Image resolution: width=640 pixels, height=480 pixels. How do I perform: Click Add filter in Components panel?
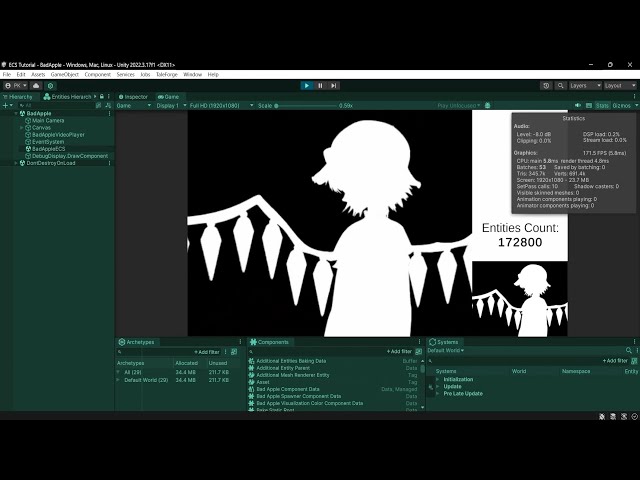(x=399, y=351)
